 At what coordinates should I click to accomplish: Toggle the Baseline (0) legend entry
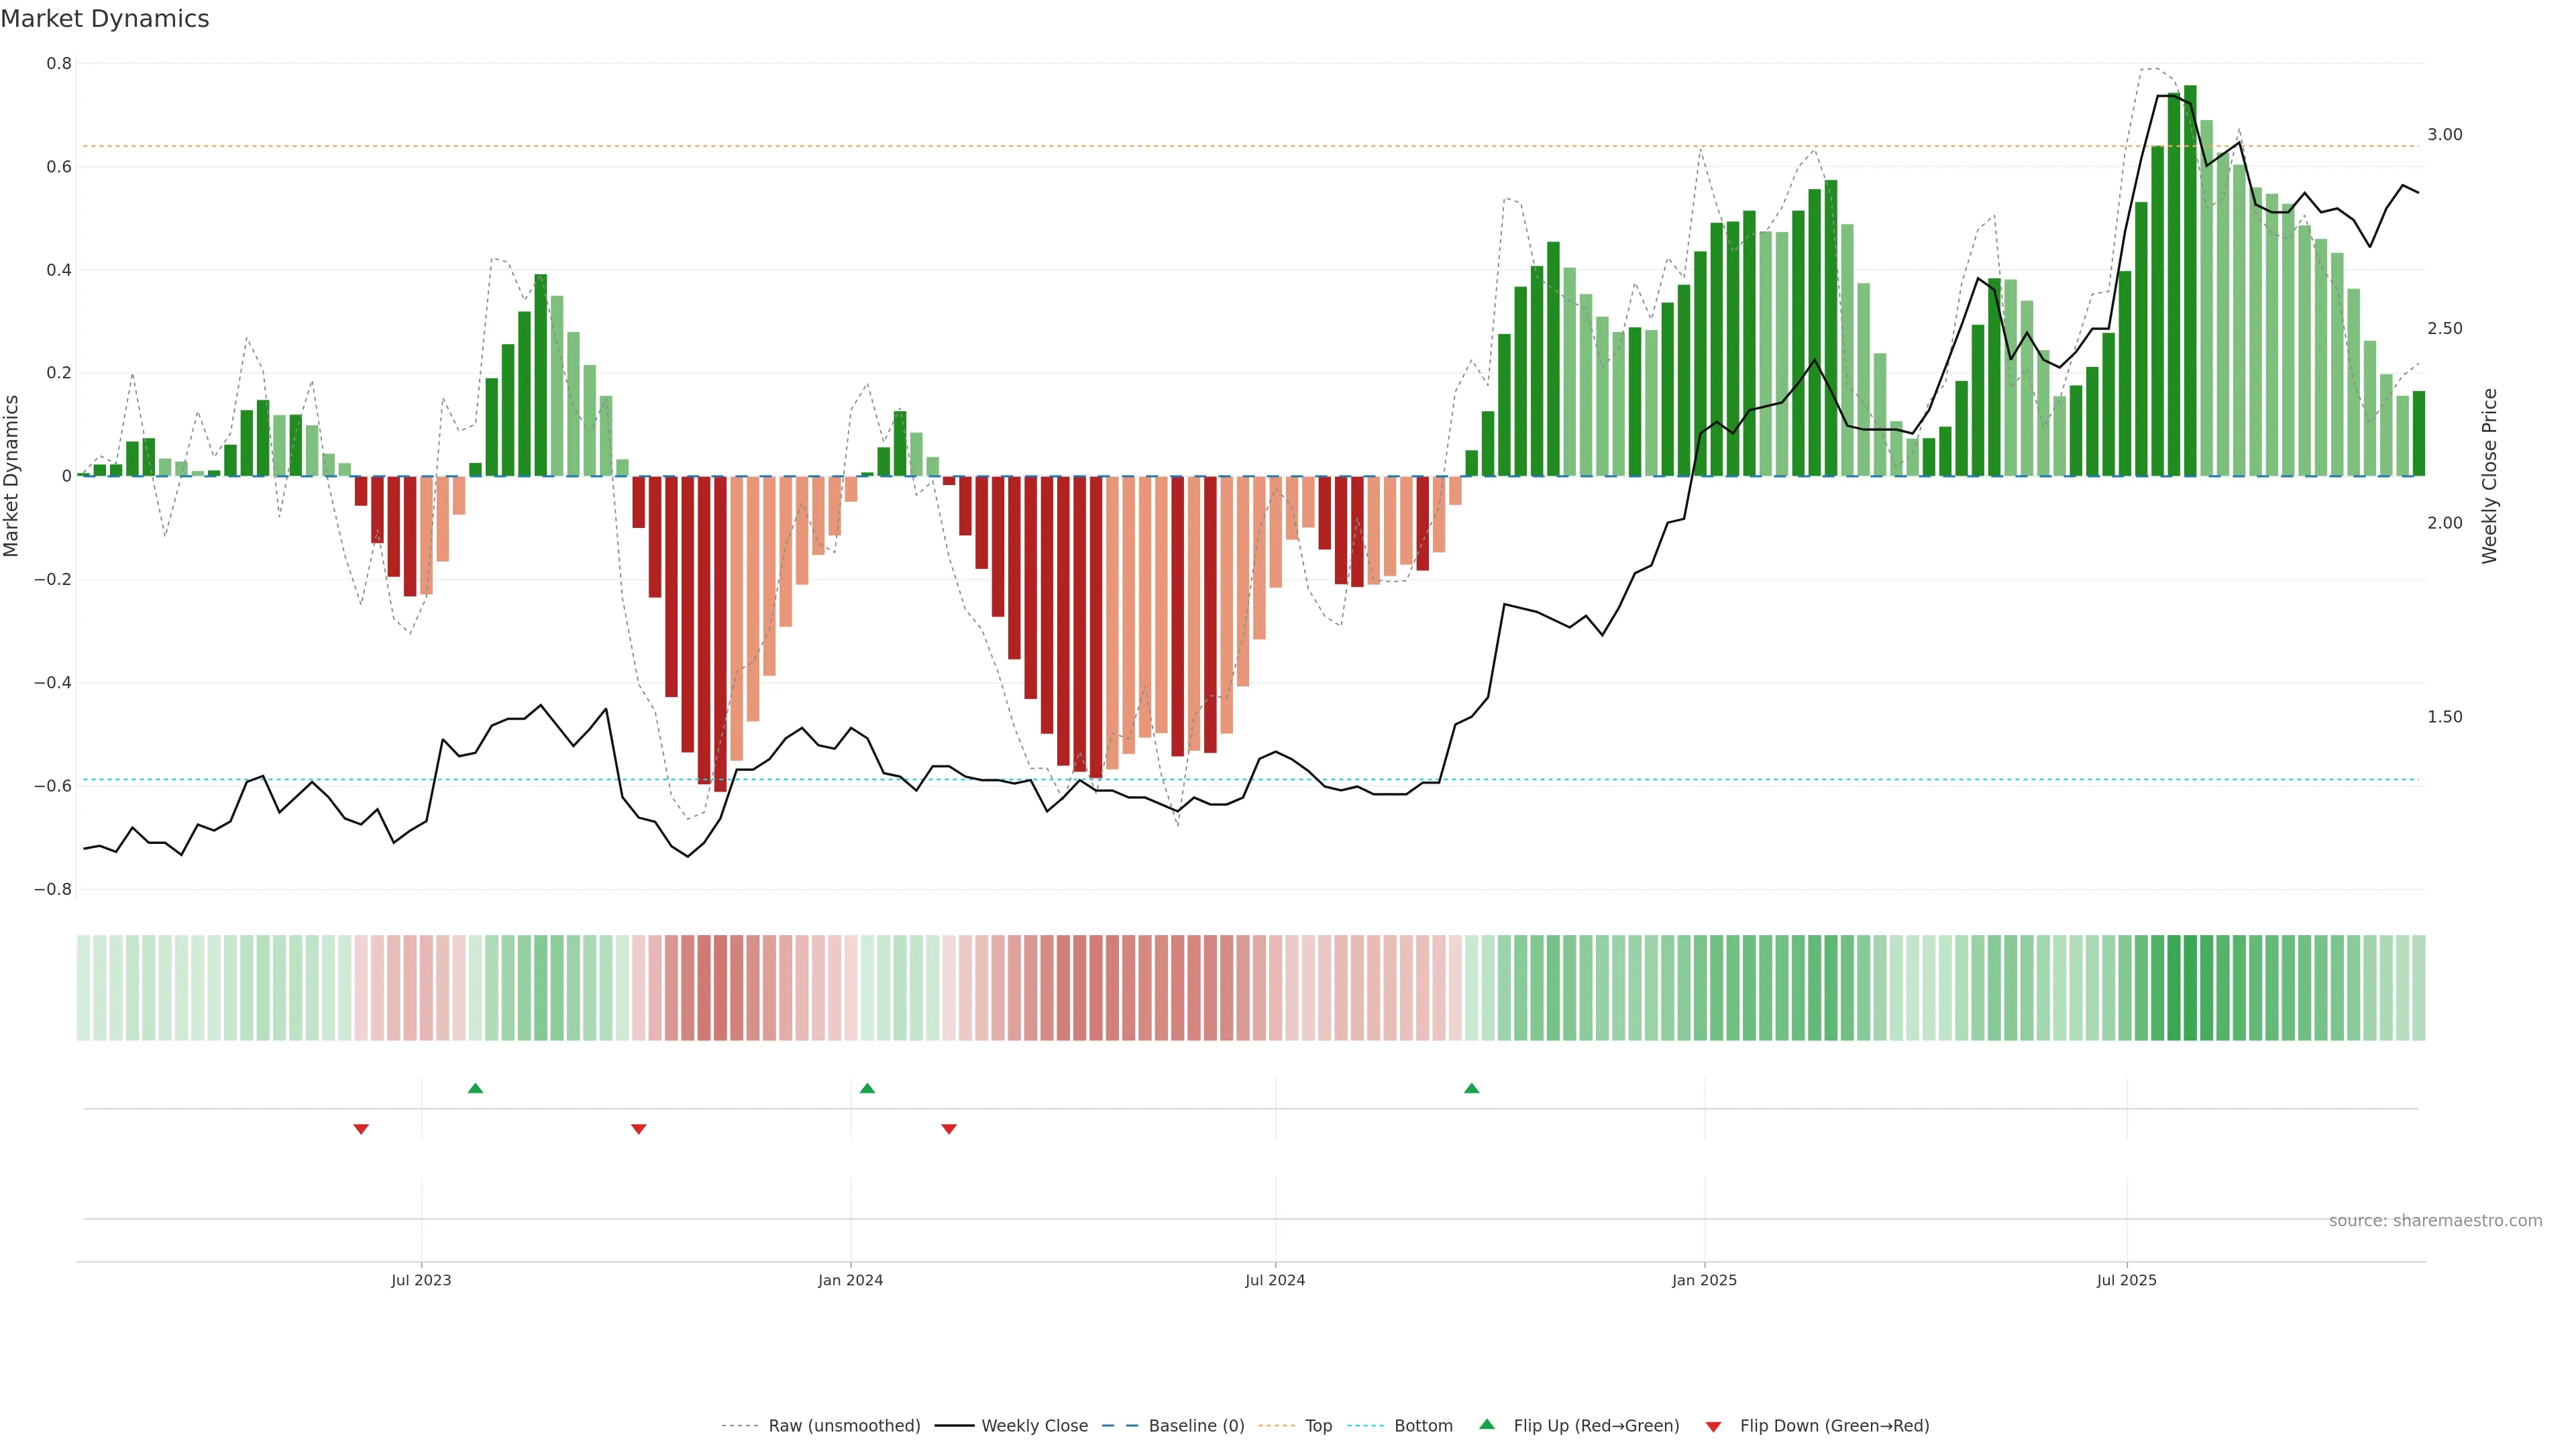1196,1426
